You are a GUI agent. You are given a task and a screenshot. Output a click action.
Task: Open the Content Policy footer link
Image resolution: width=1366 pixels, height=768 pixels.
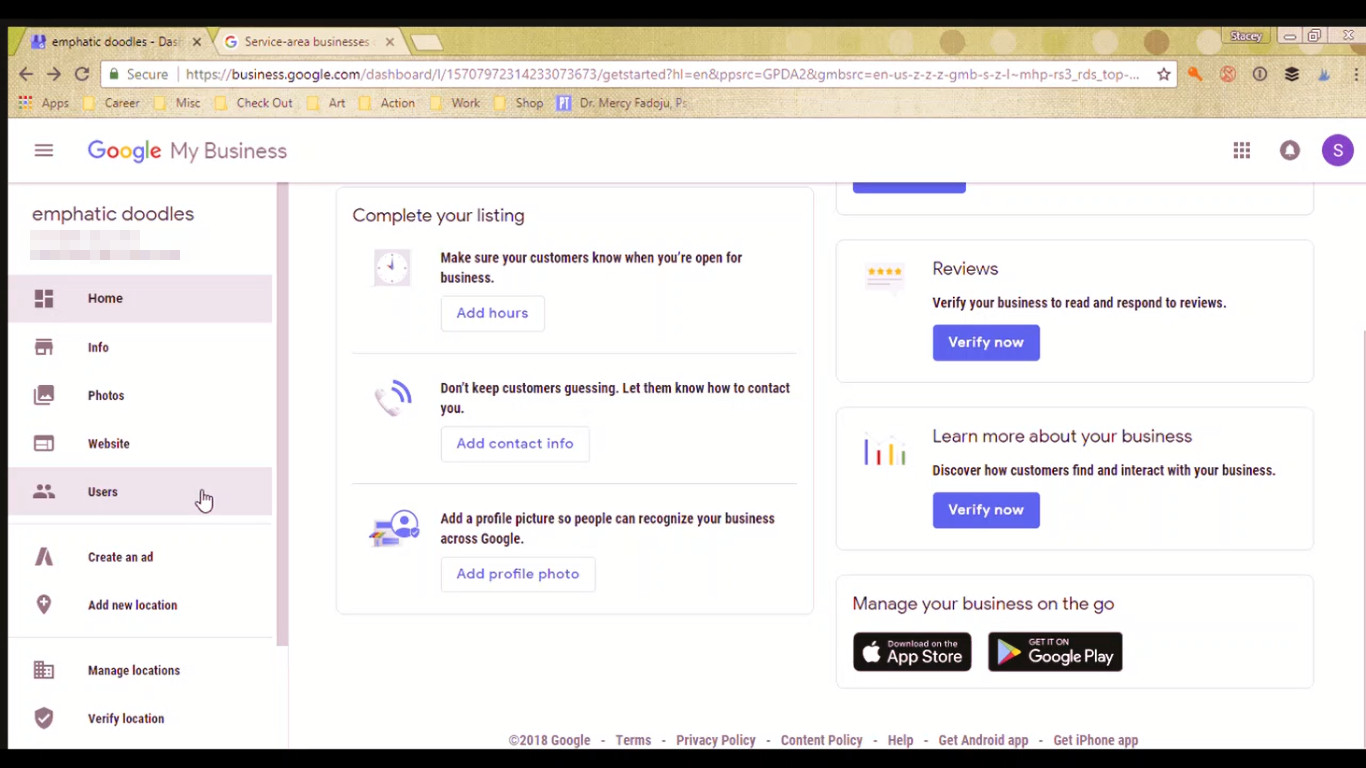point(822,740)
